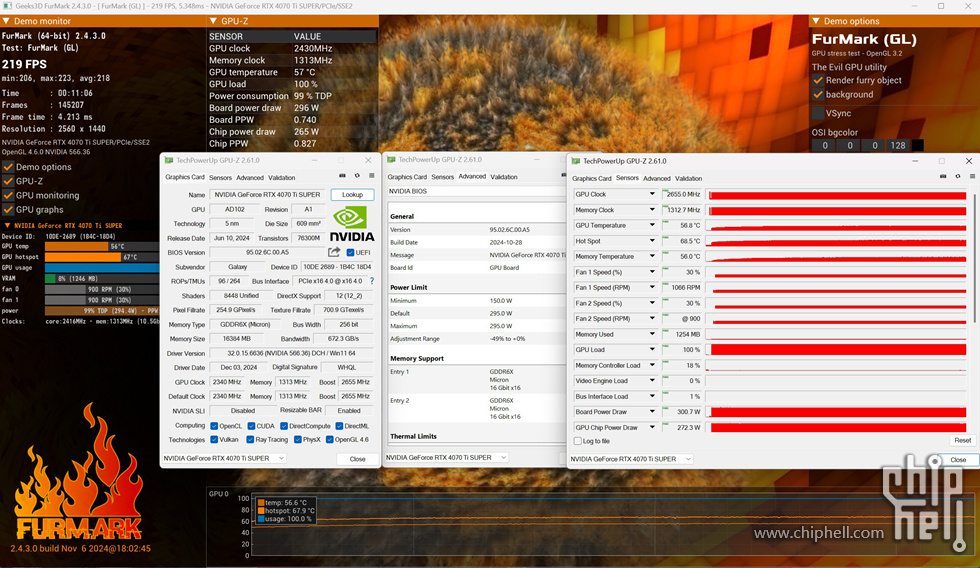Collapse the NVIDIA GeForce RTX 4070 Ti SUPER monitor section
The height and width of the screenshot is (568, 980).
coord(8,226)
